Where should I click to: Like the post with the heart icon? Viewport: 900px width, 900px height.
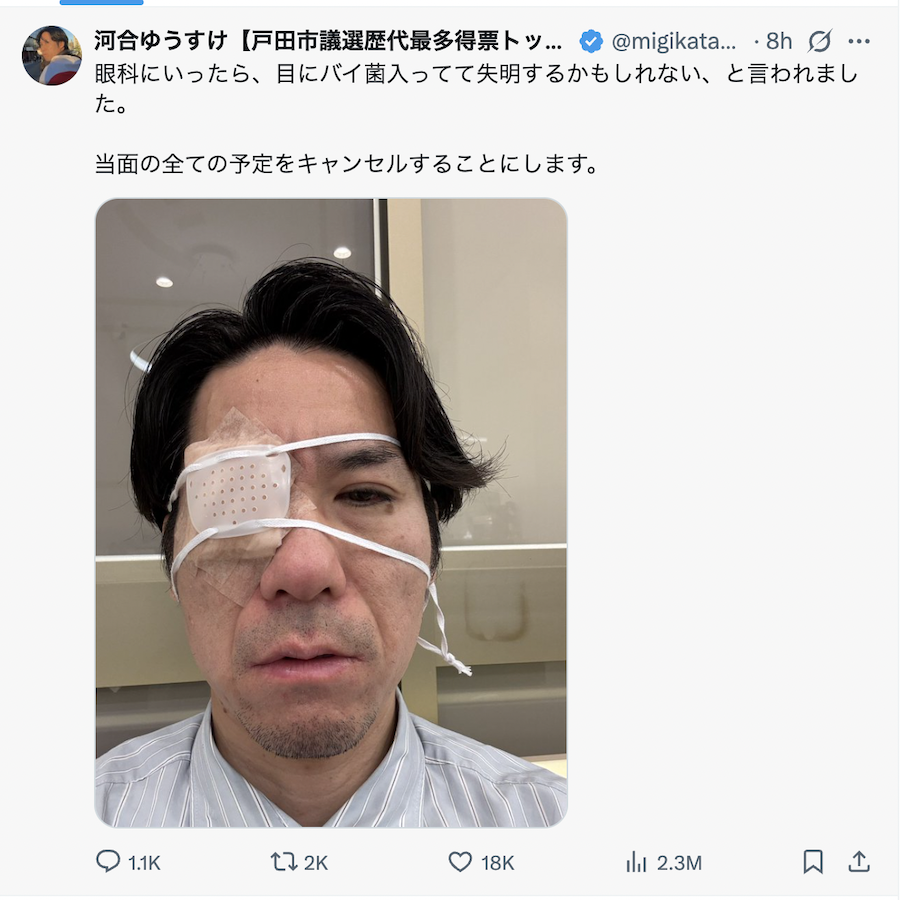click(460, 862)
